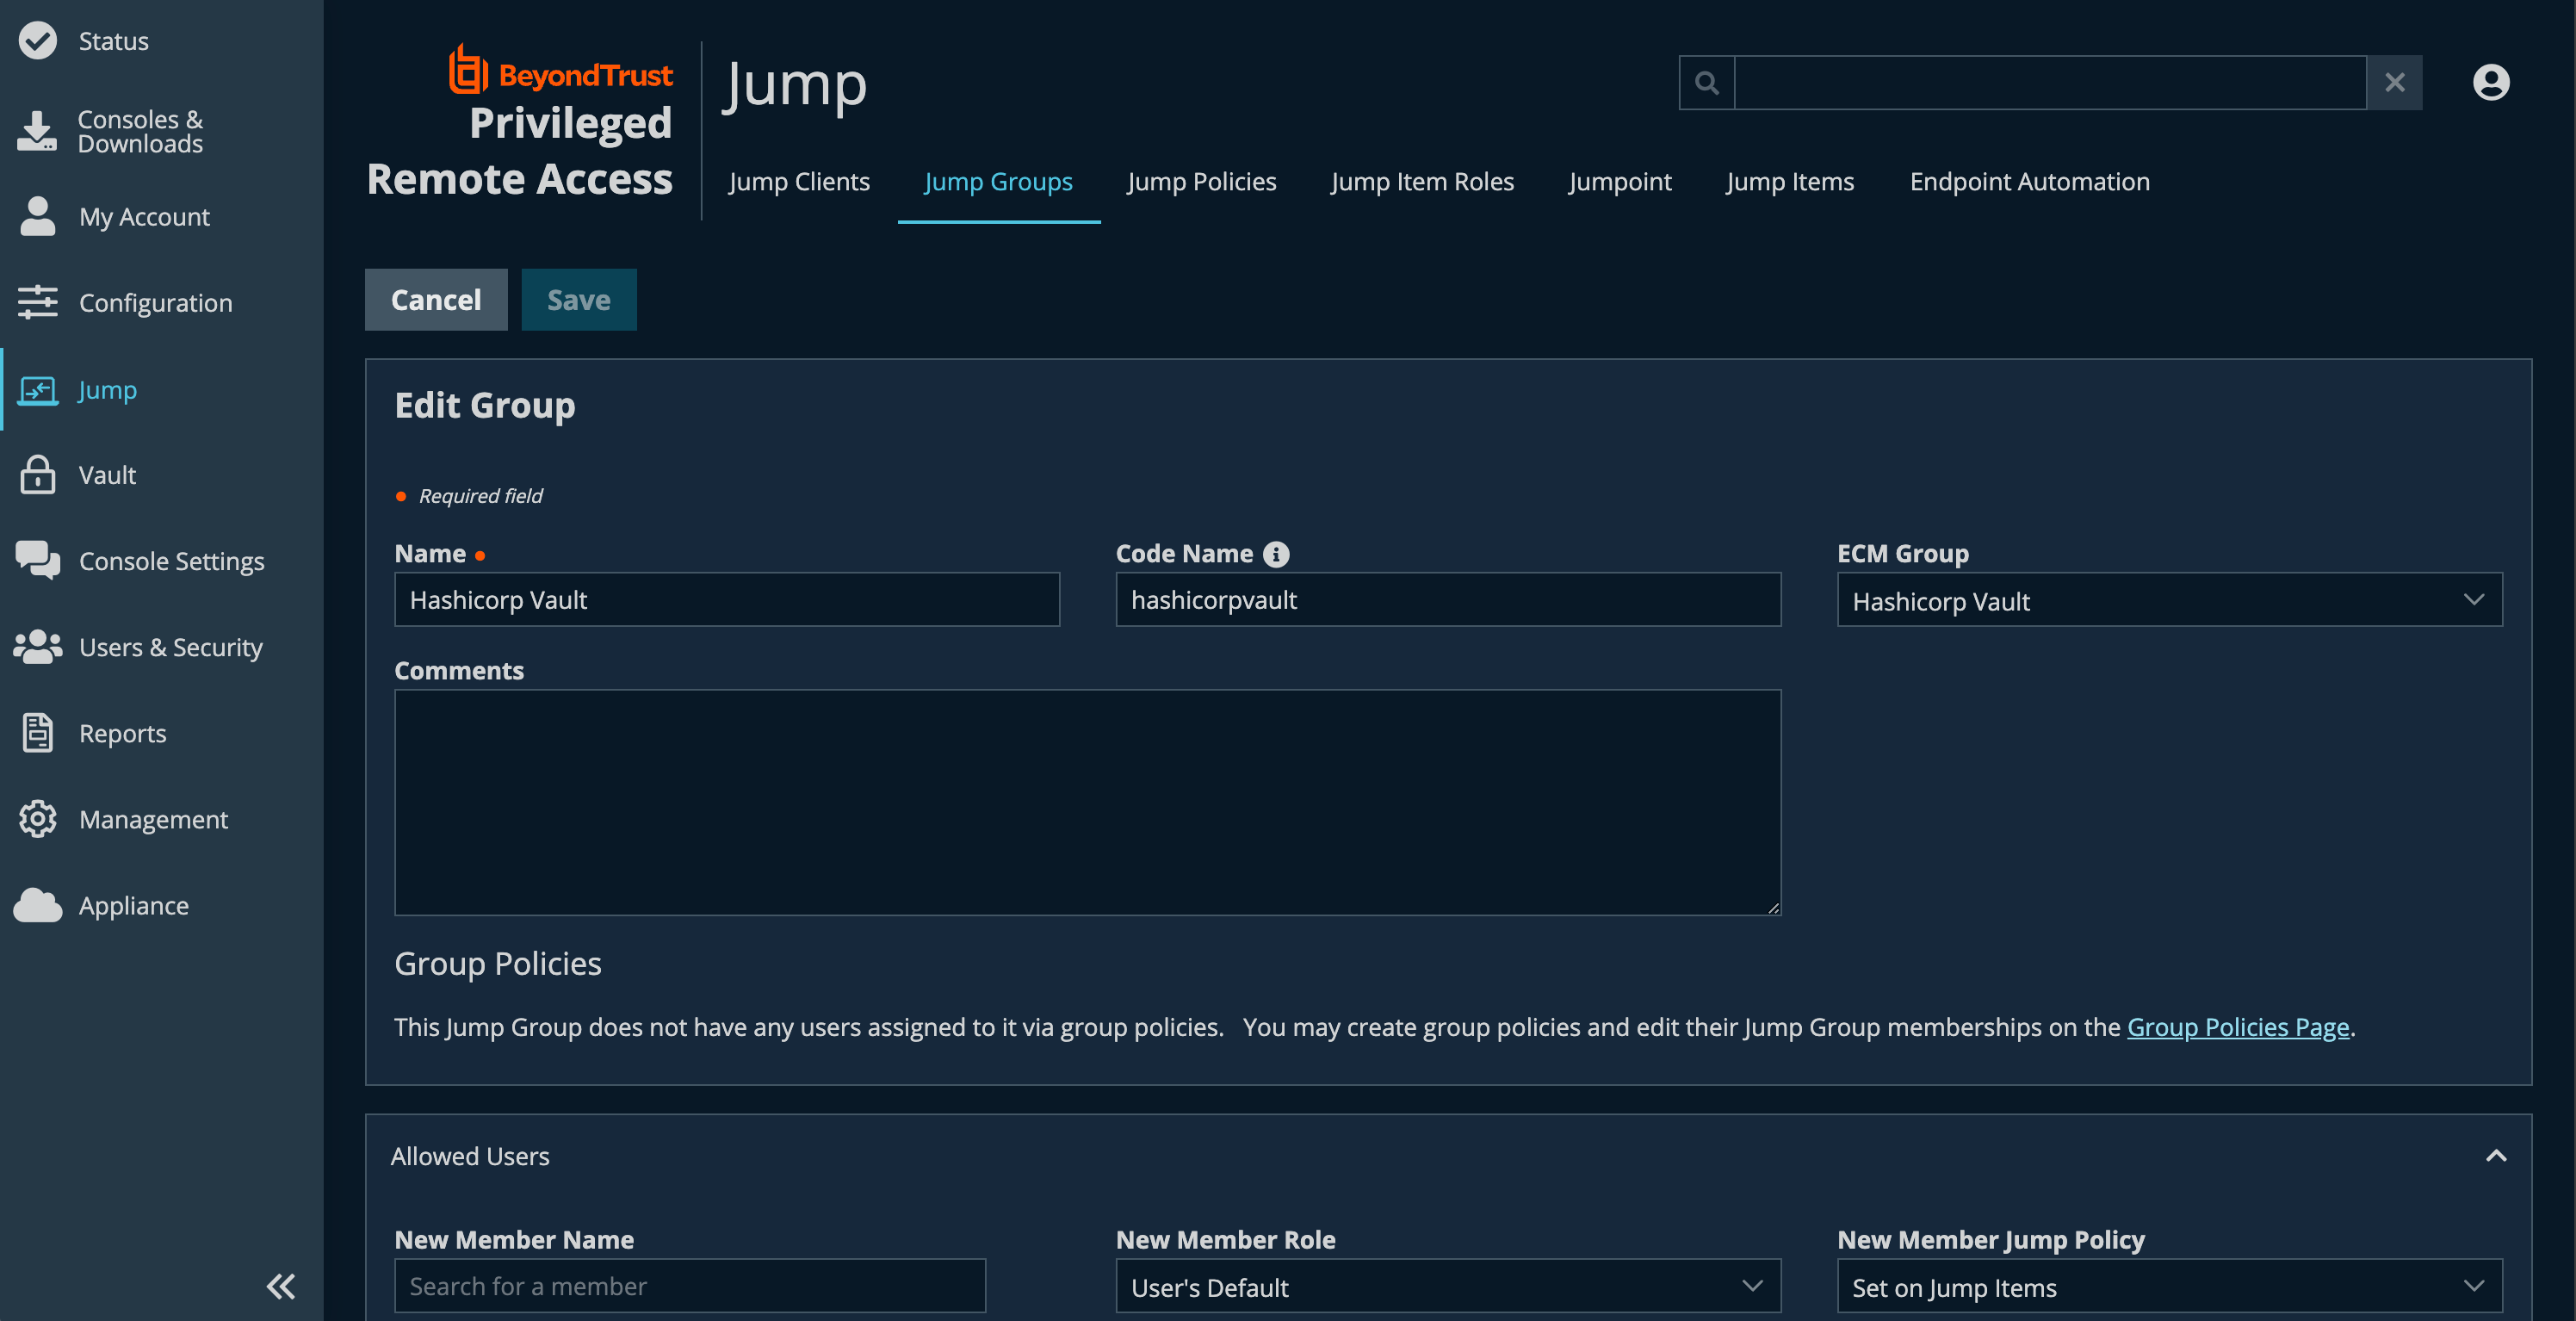Open the New Member Jump Policy dropdown
The image size is (2576, 1321).
click(x=2169, y=1286)
